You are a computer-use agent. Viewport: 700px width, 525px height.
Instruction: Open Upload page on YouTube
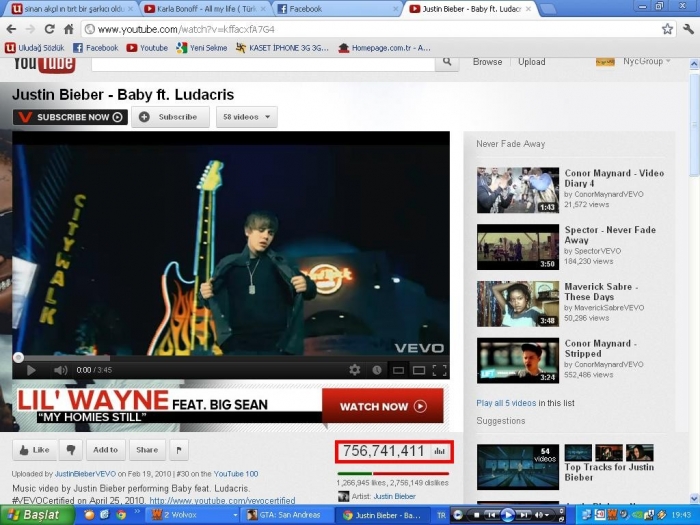click(531, 62)
